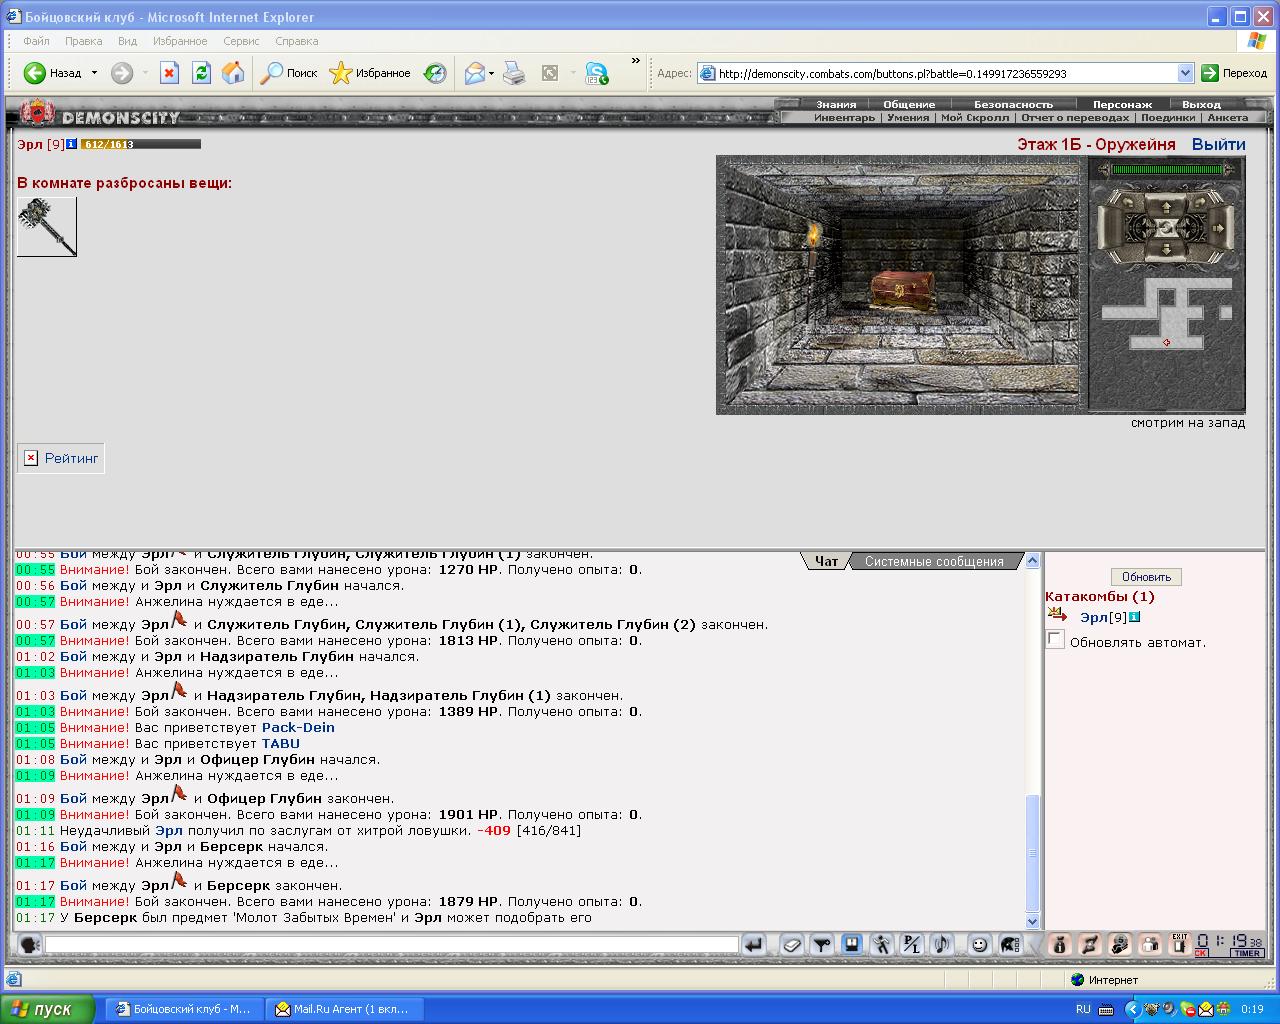Toggle the highlighted save-disk chat icon

851,944
